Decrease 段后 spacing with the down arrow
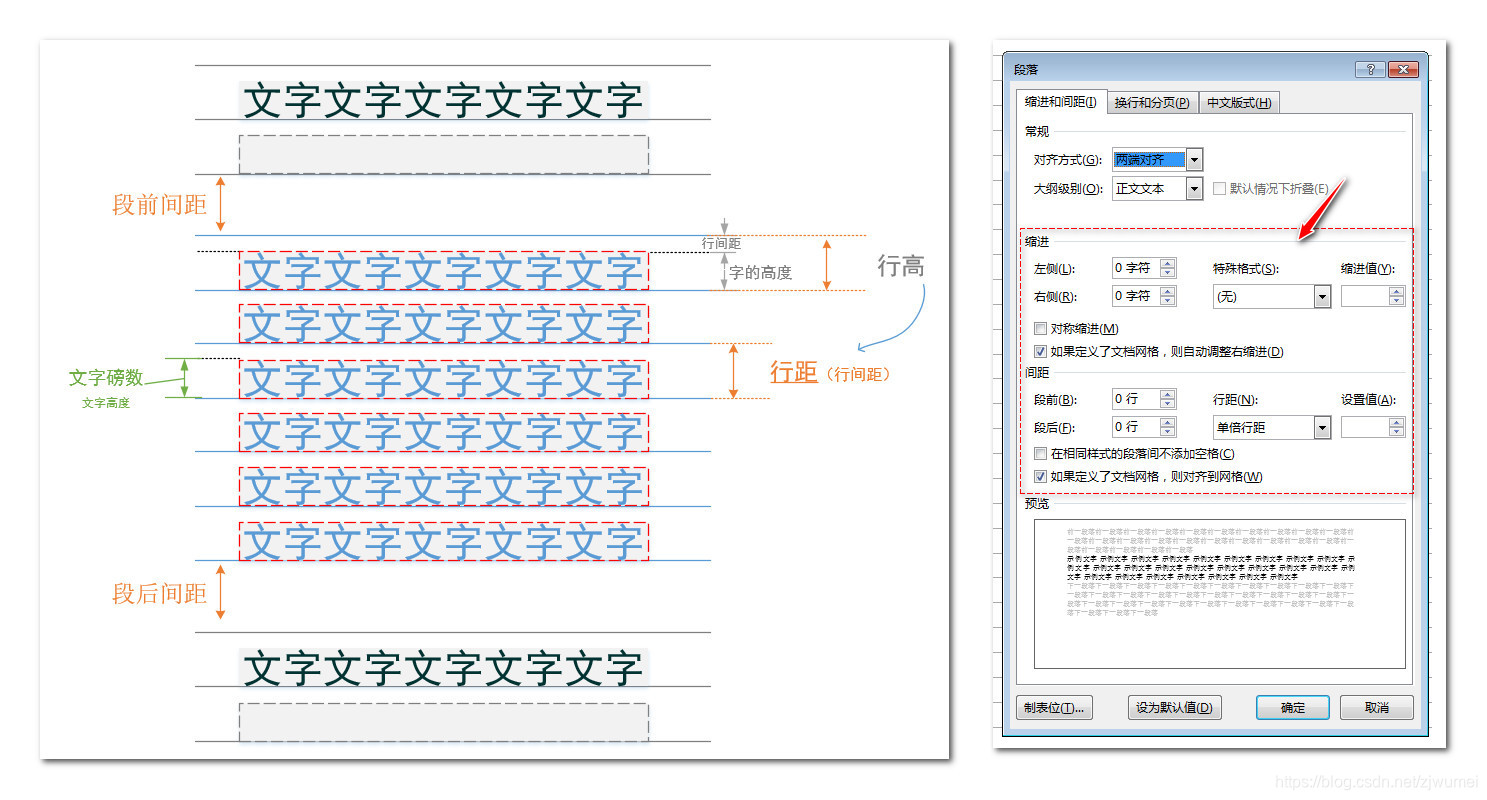The height and width of the screenshot is (800, 1487). [x=1168, y=432]
